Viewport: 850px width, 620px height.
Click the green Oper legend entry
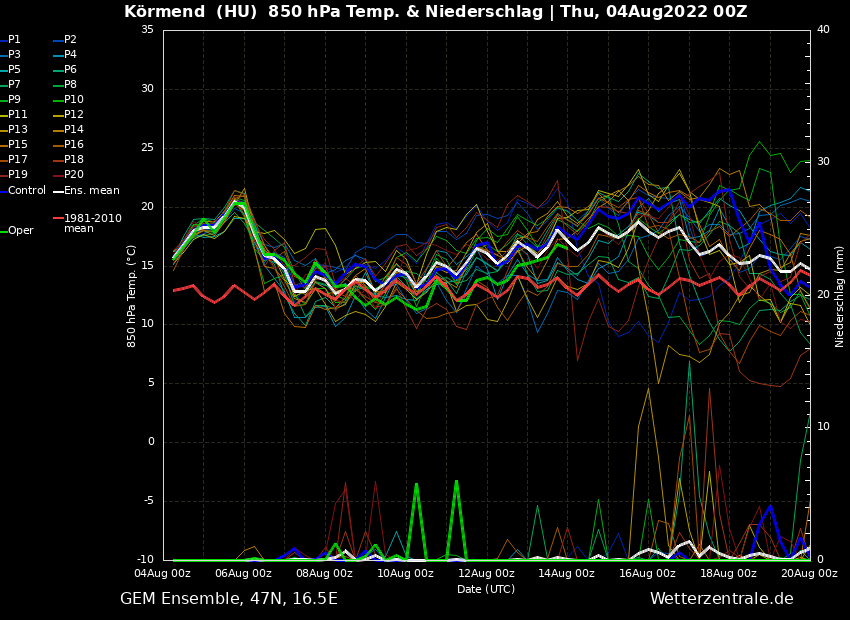[x=20, y=231]
